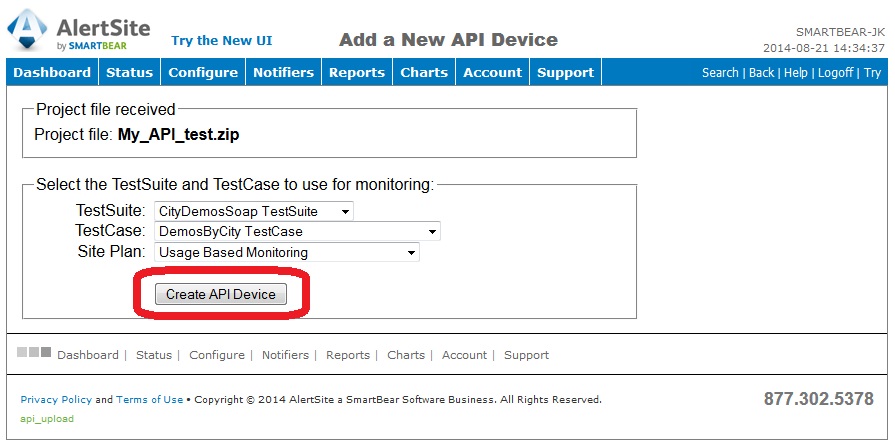Expand the TestSuite dropdown
This screenshot has width=895, height=444.
(254, 211)
